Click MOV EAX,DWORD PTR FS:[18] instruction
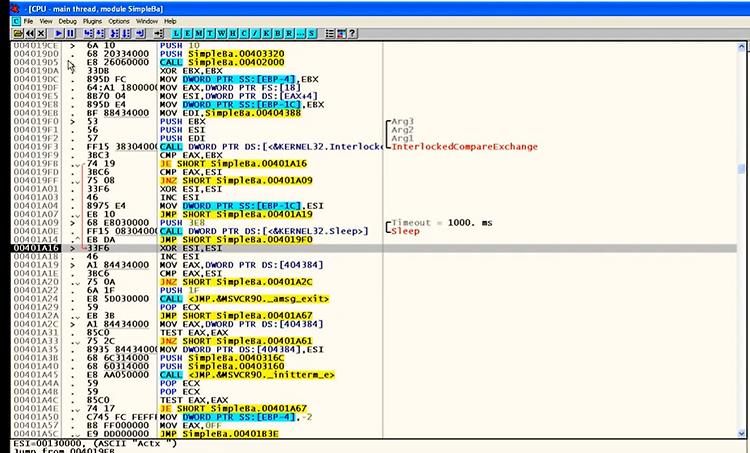This screenshot has height=453, width=750. [x=231, y=88]
